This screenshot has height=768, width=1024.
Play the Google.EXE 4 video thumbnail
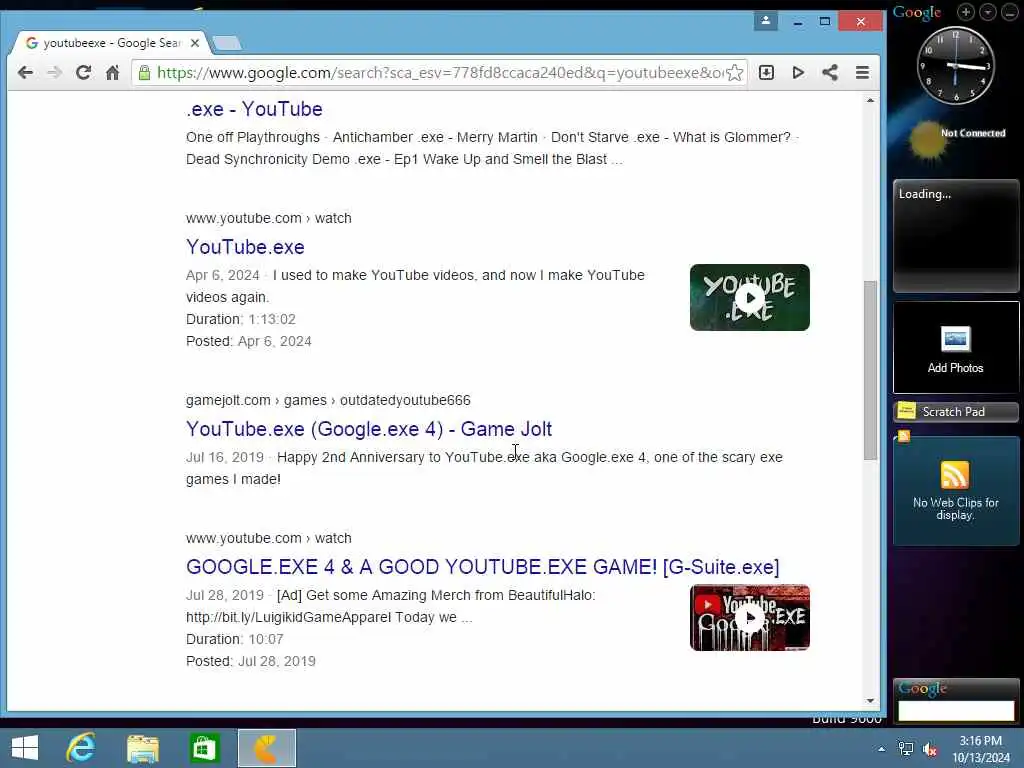coord(750,618)
